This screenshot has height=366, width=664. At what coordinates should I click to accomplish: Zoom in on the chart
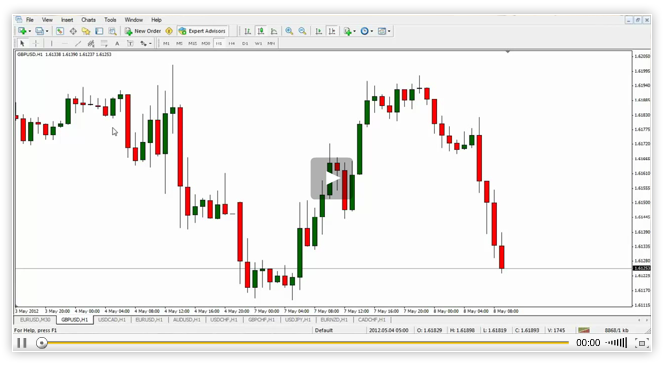[289, 31]
